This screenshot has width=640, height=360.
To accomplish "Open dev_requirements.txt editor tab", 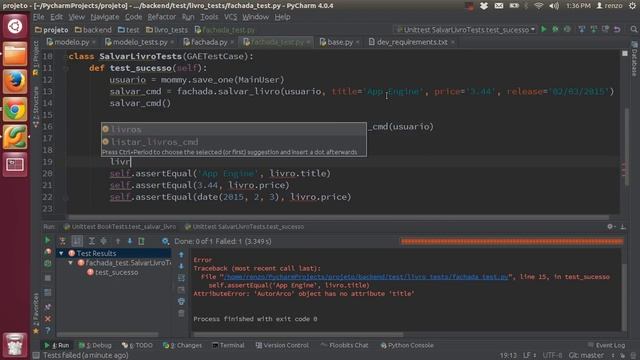I will point(412,42).
